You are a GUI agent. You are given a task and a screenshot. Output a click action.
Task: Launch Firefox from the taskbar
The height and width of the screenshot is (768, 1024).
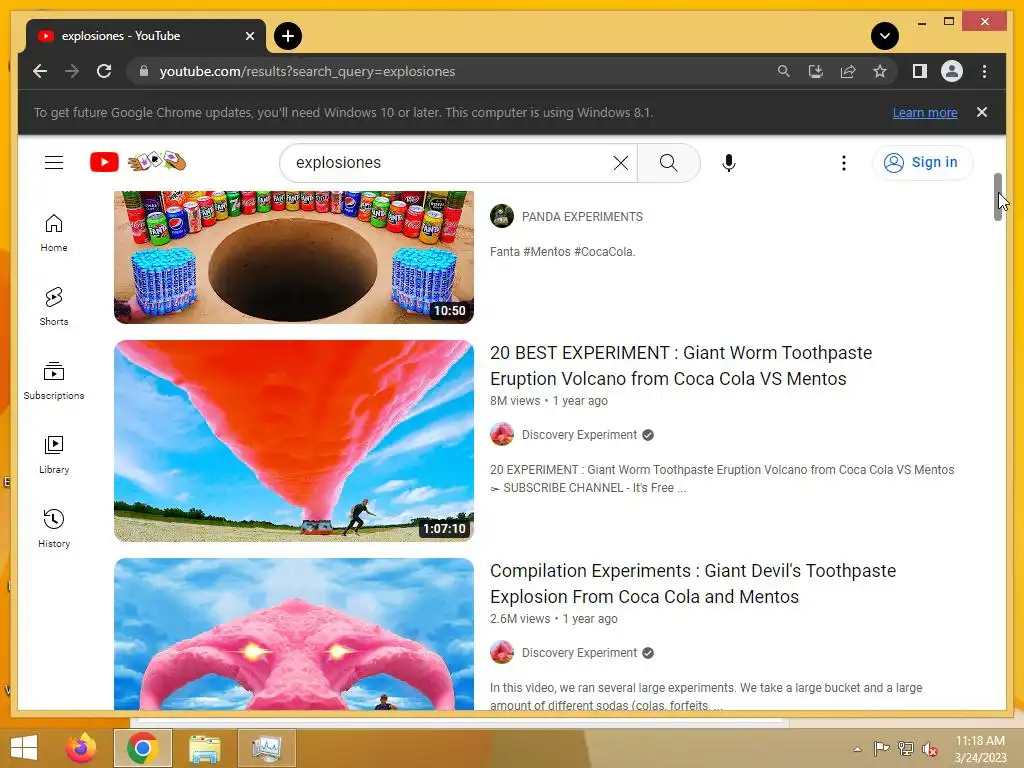click(x=81, y=748)
